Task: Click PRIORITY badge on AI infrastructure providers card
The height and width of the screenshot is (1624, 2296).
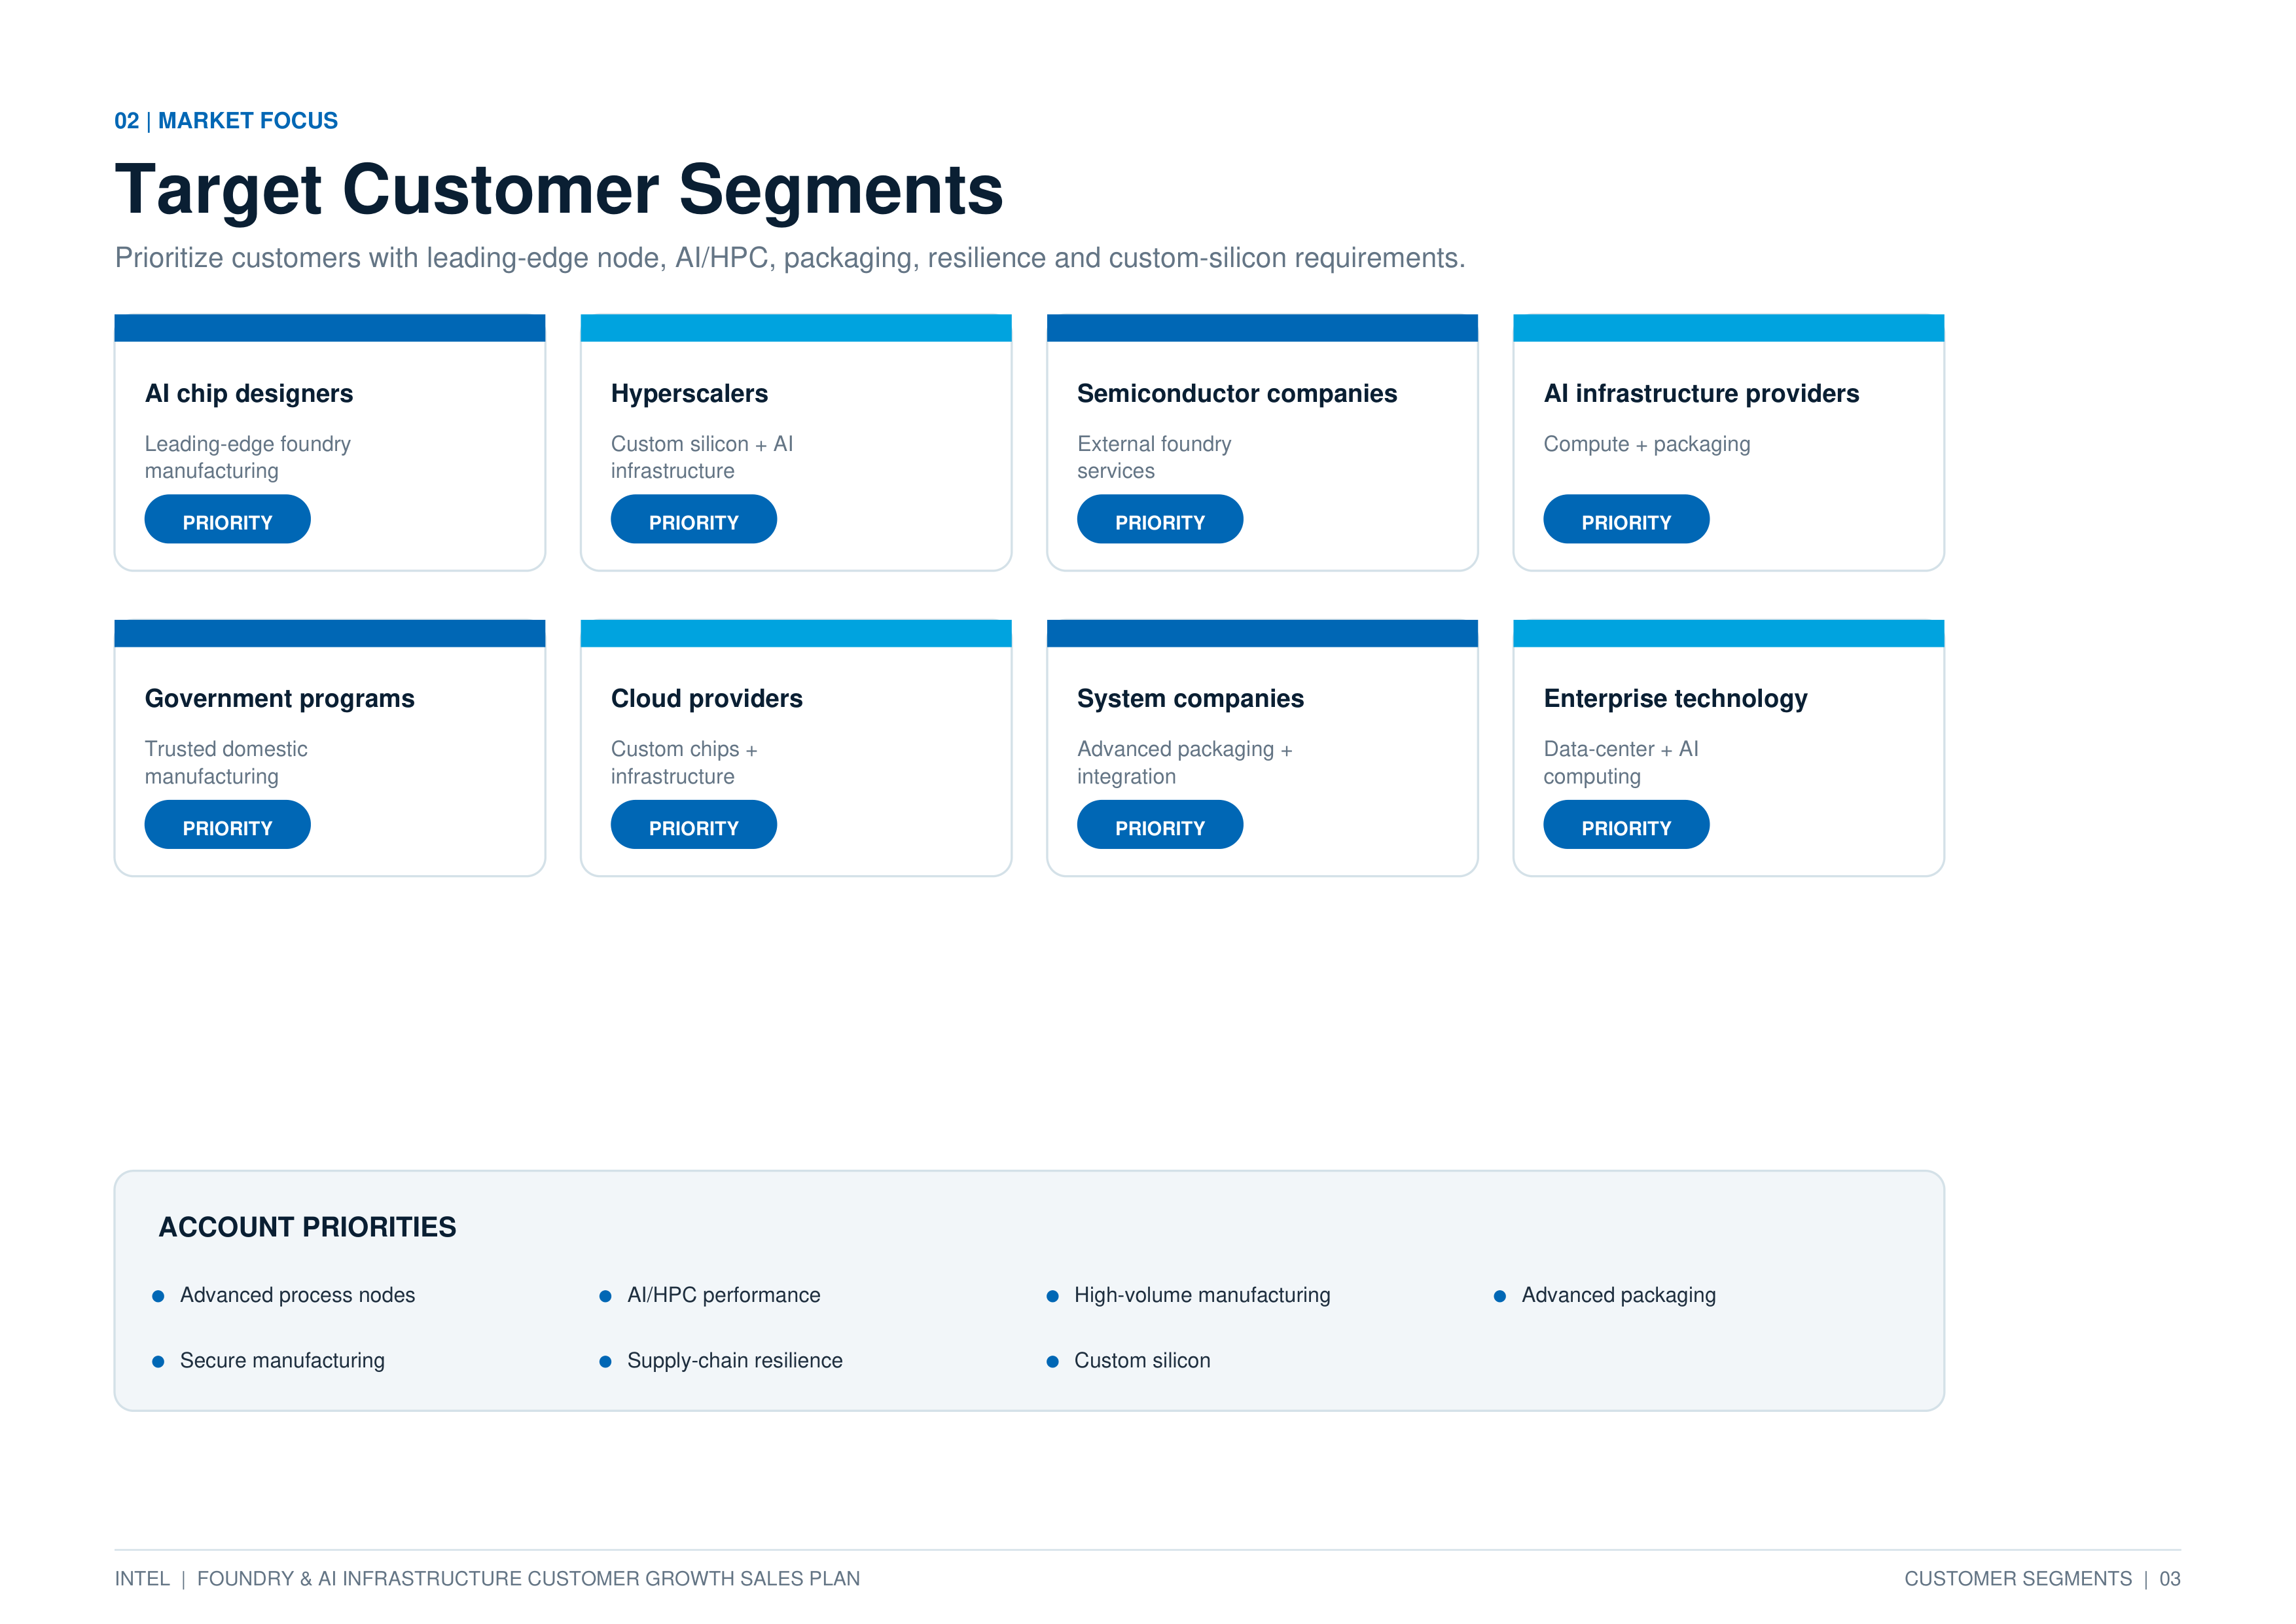Action: (1626, 520)
